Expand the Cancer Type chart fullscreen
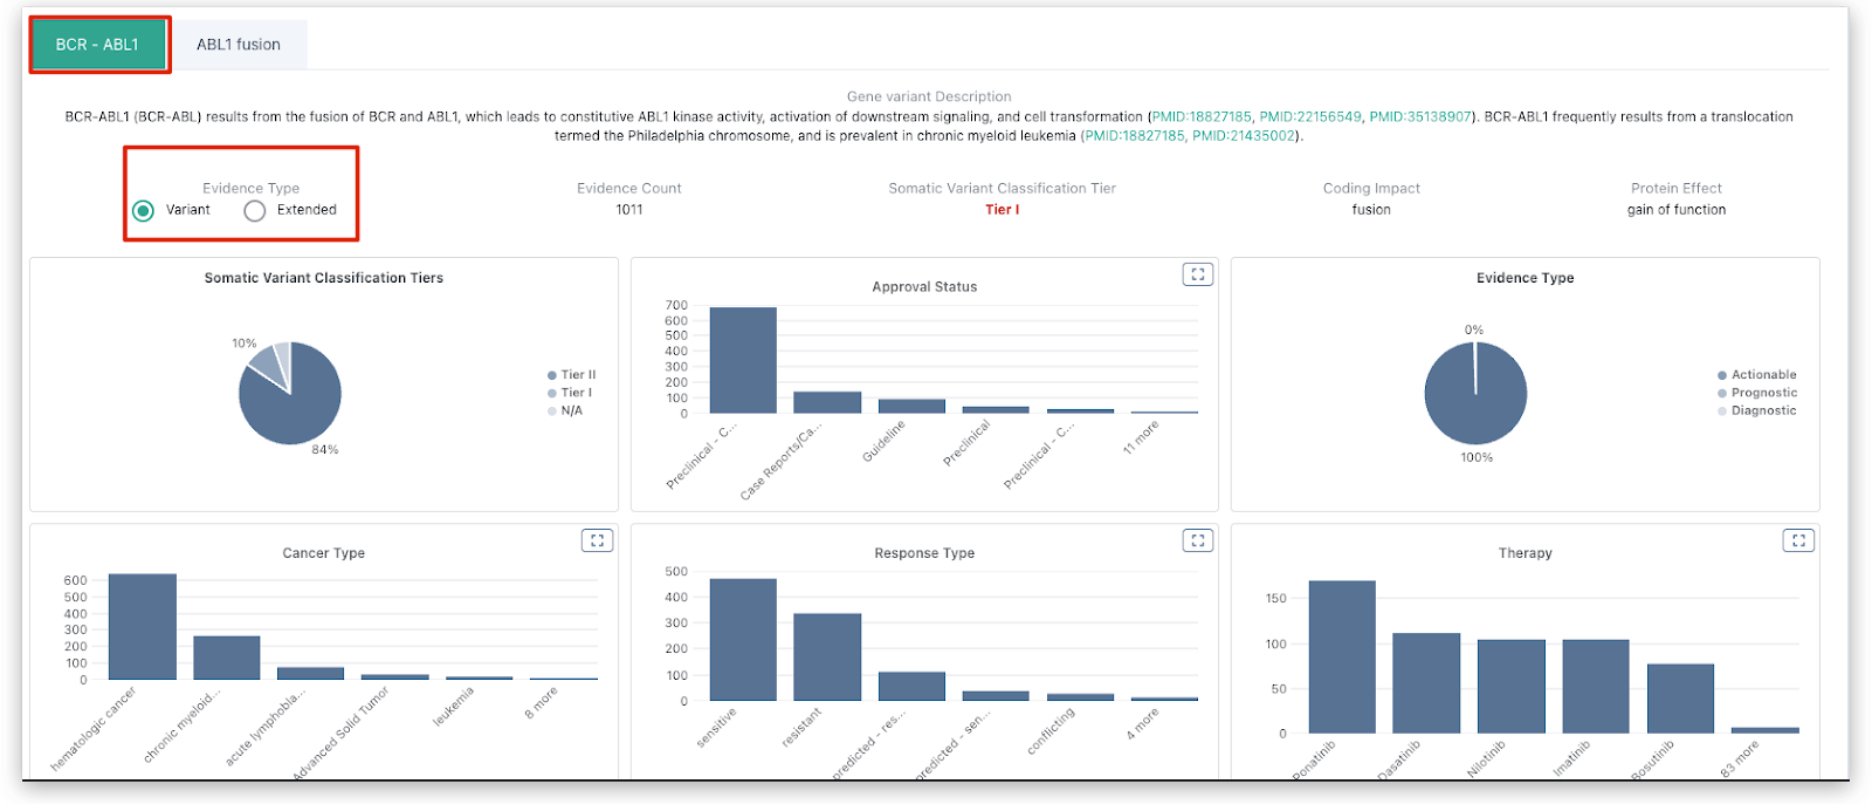 point(597,540)
